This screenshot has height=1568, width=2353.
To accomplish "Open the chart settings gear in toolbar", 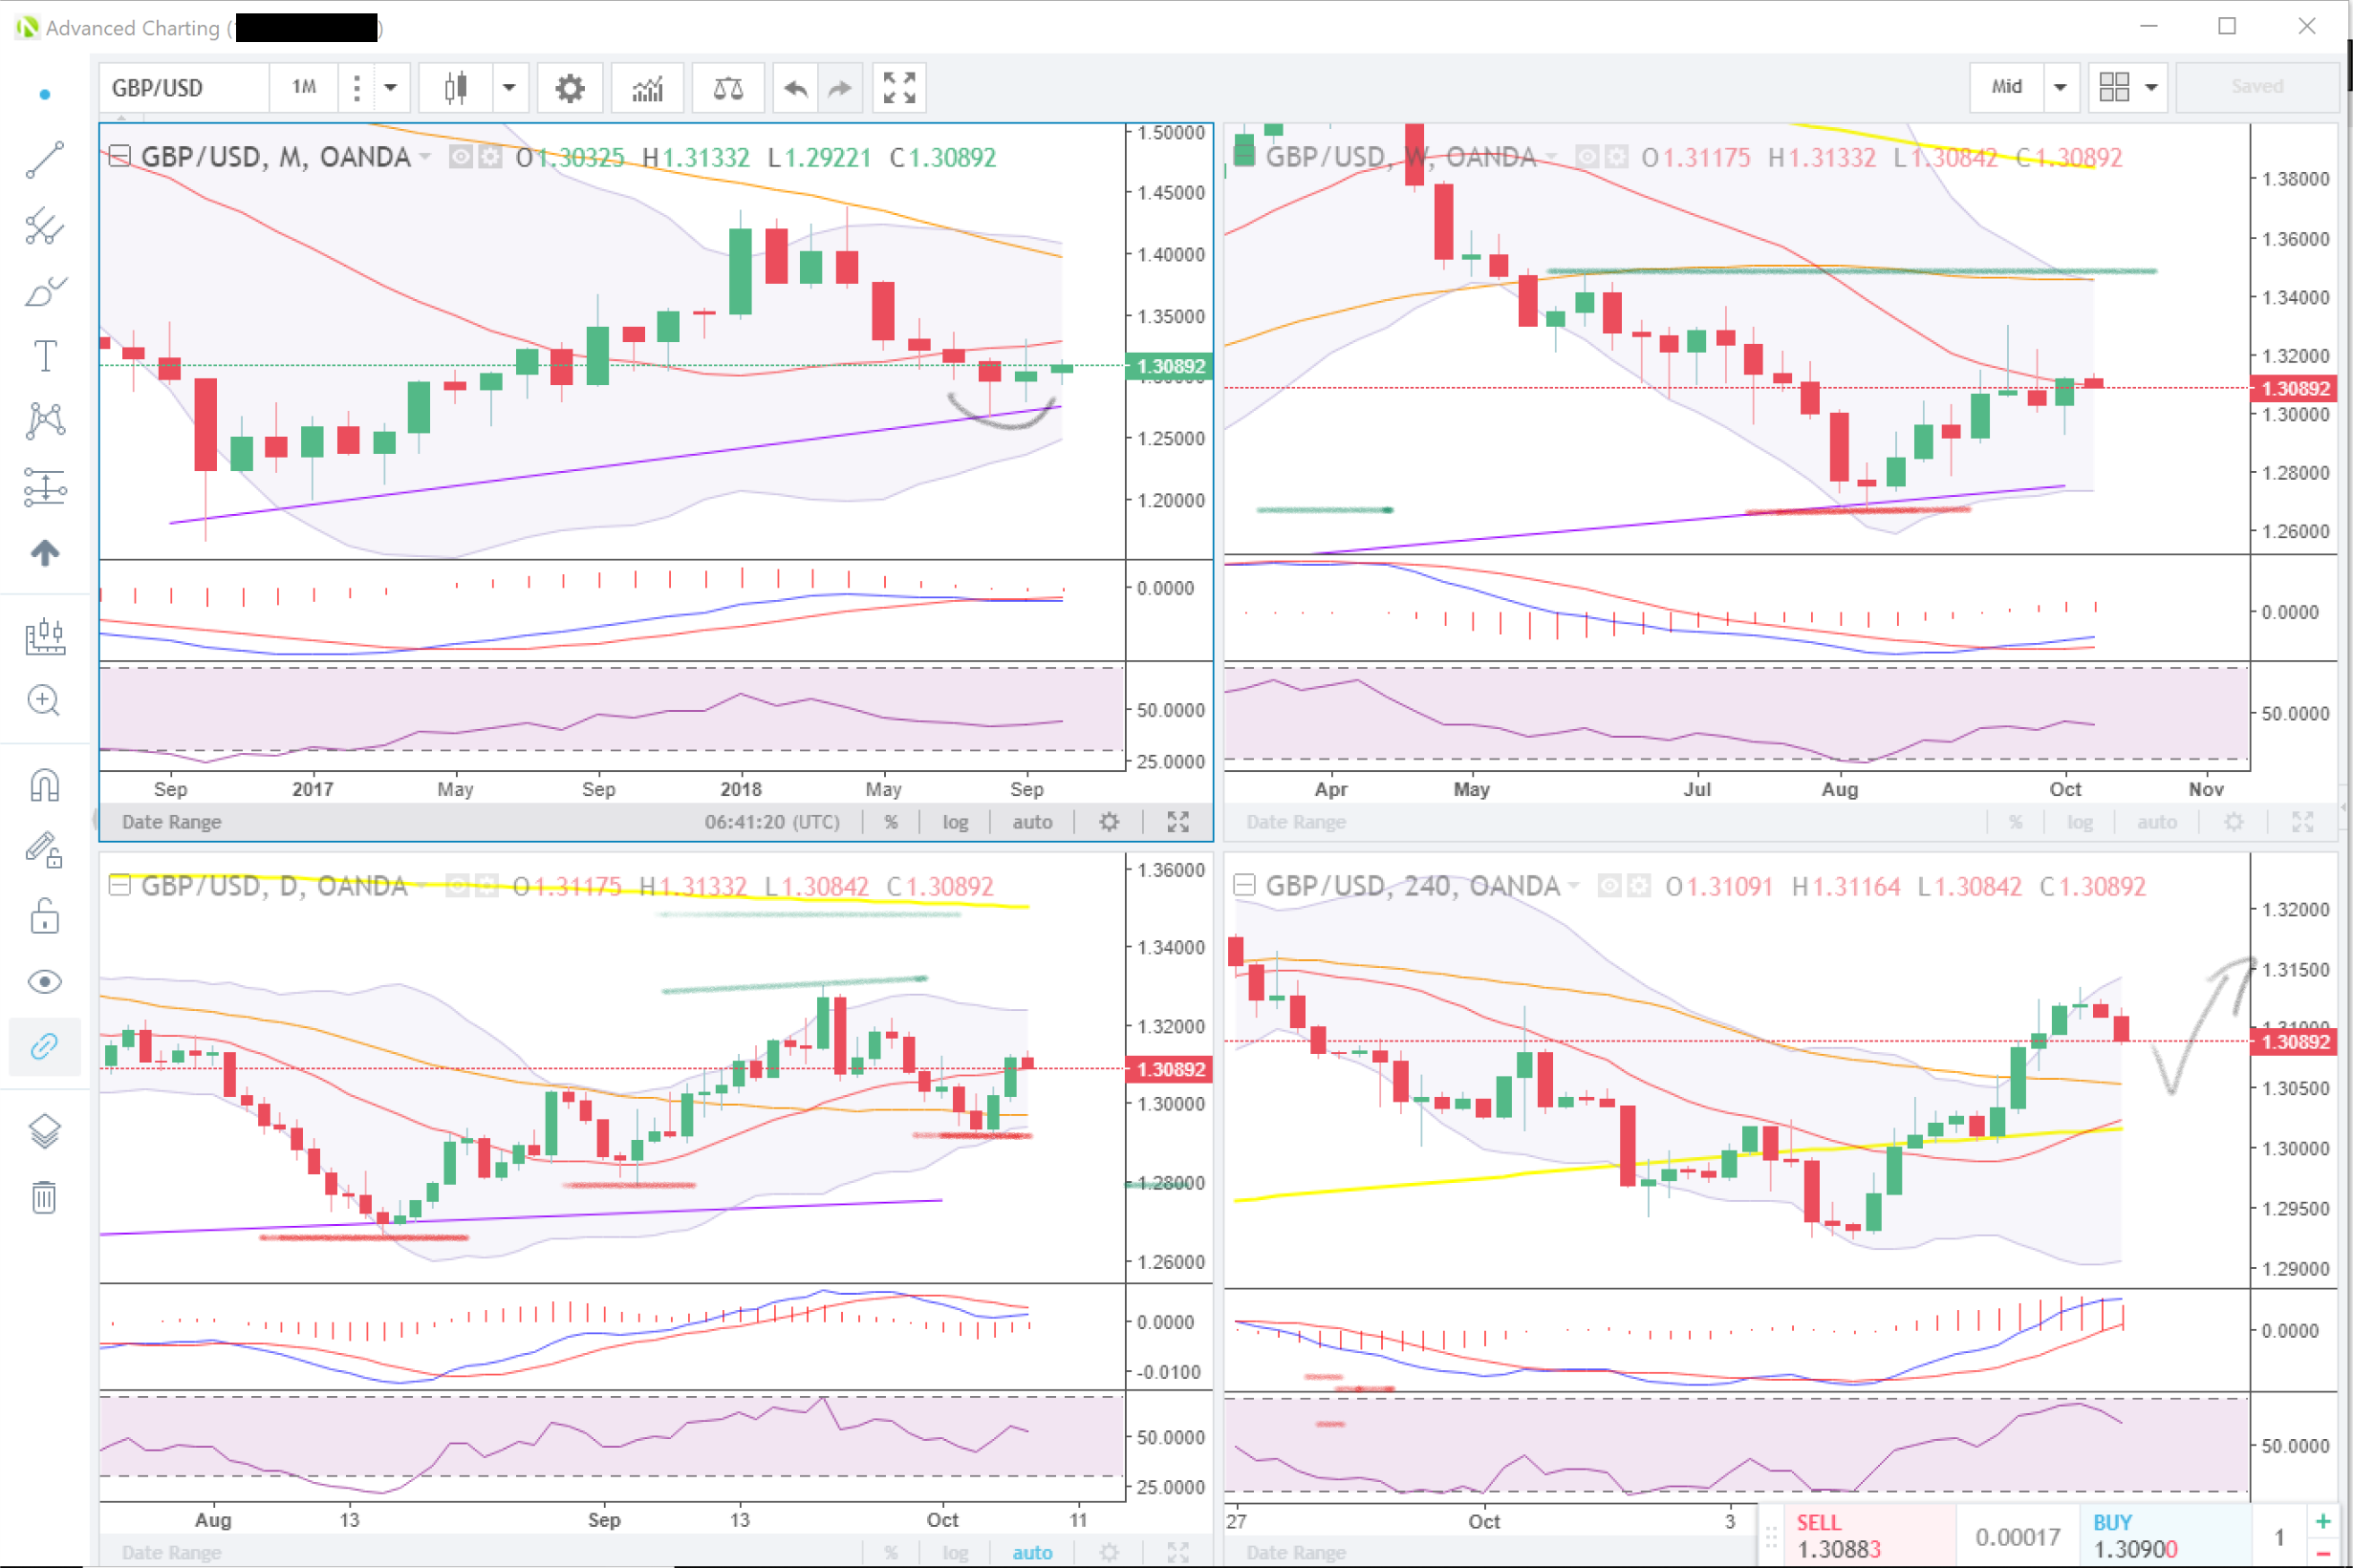I will click(569, 88).
